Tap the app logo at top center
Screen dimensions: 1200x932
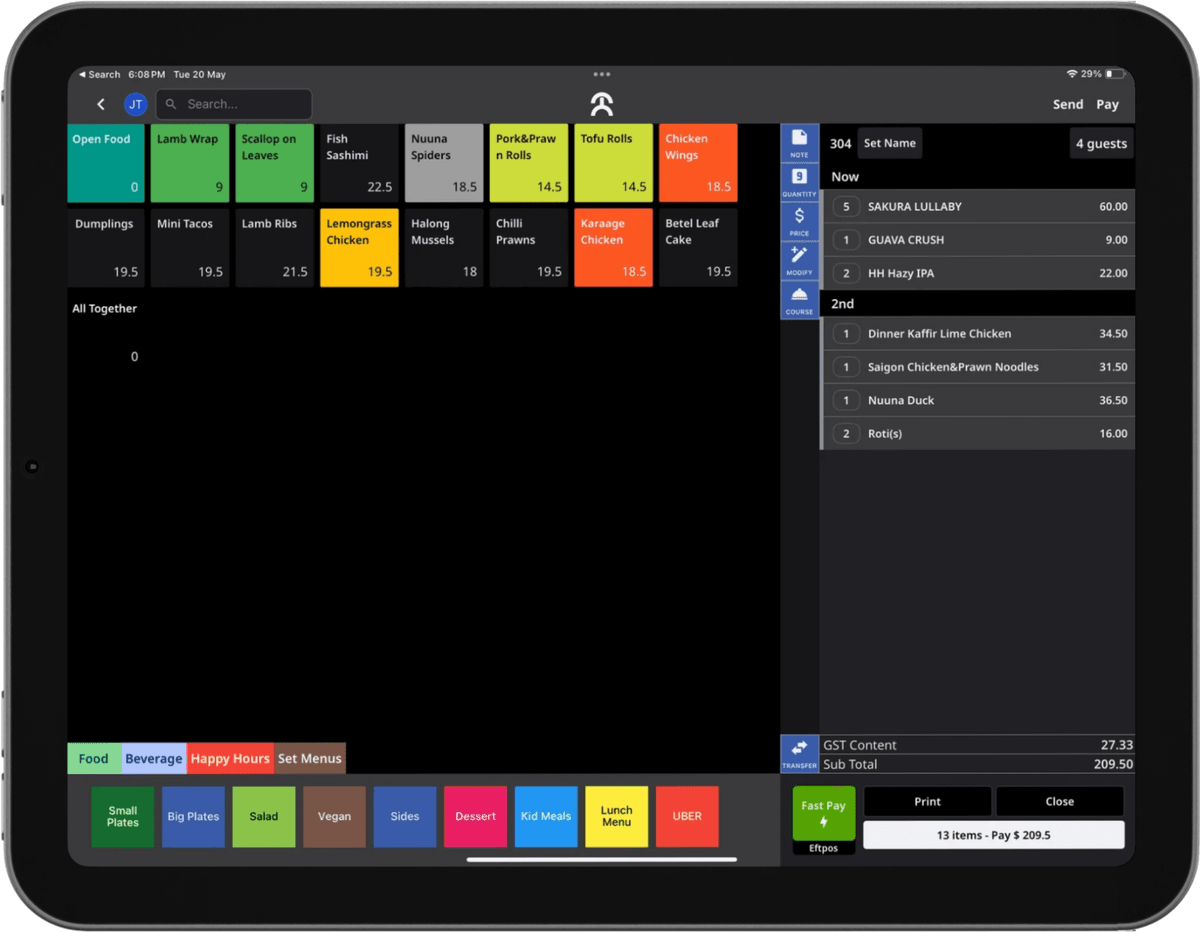(601, 104)
